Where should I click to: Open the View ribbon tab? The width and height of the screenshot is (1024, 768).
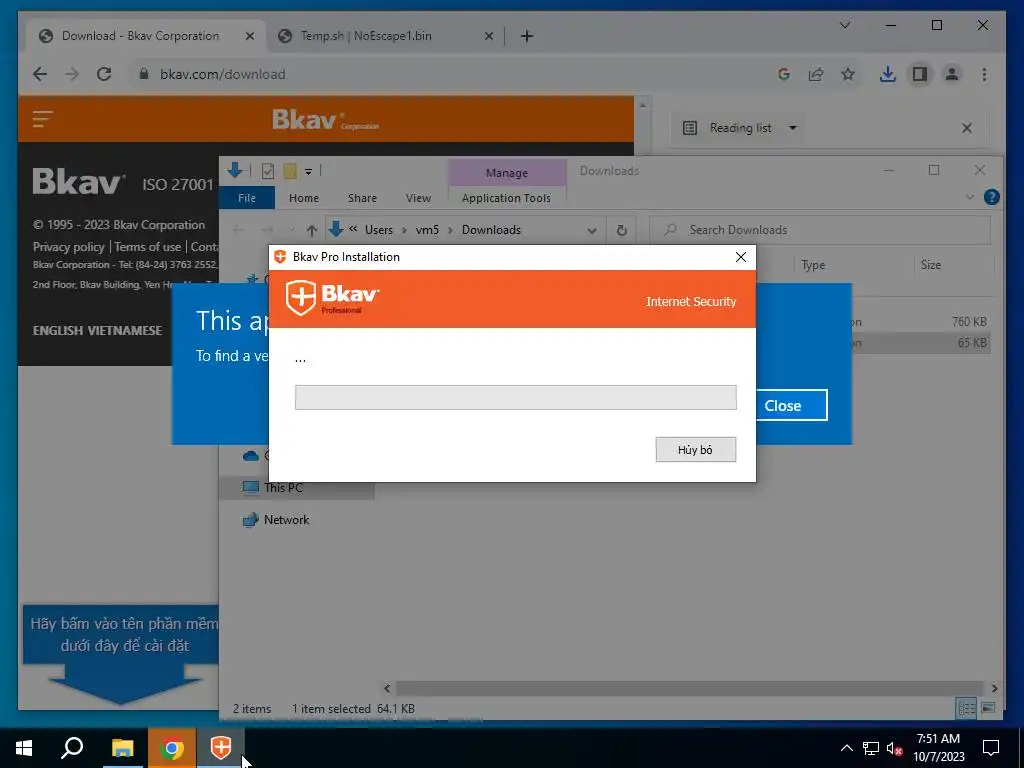418,198
